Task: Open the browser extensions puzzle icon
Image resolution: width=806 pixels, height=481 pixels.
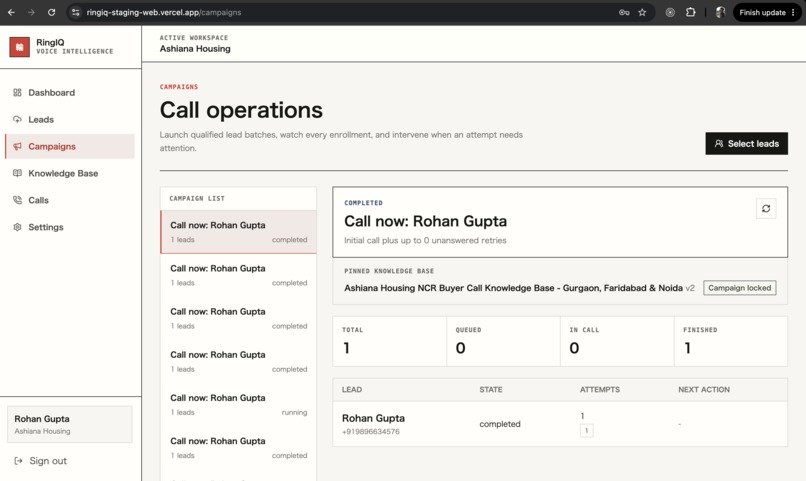Action: [690, 12]
